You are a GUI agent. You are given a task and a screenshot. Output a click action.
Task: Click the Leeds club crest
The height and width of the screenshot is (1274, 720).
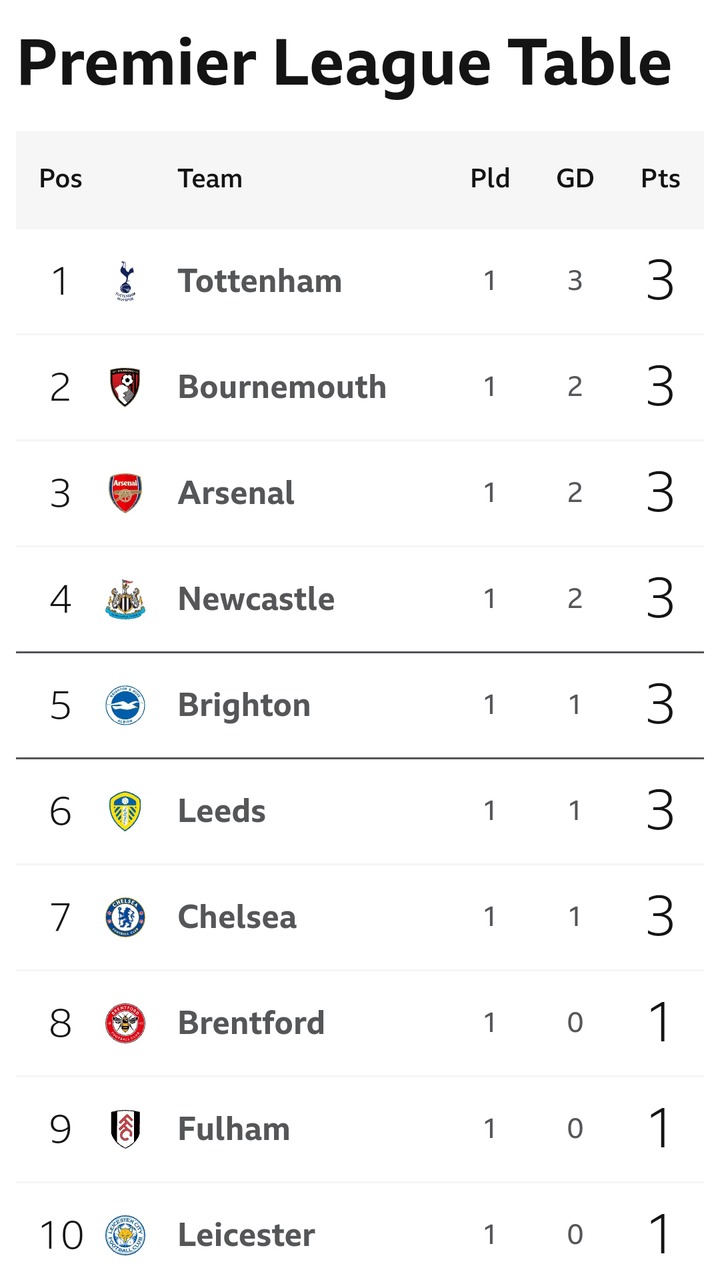click(x=125, y=811)
